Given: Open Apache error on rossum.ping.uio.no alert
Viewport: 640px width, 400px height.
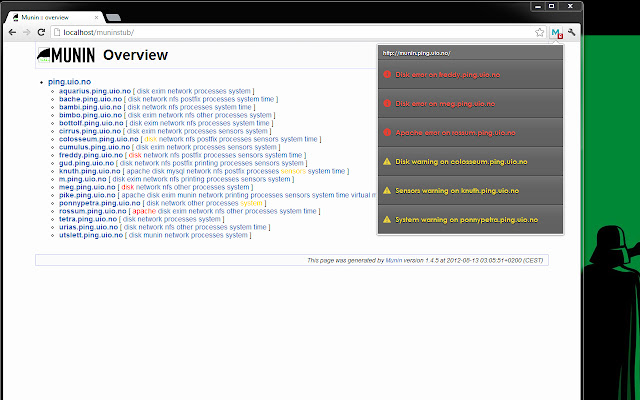Looking at the screenshot, I should (x=470, y=132).
